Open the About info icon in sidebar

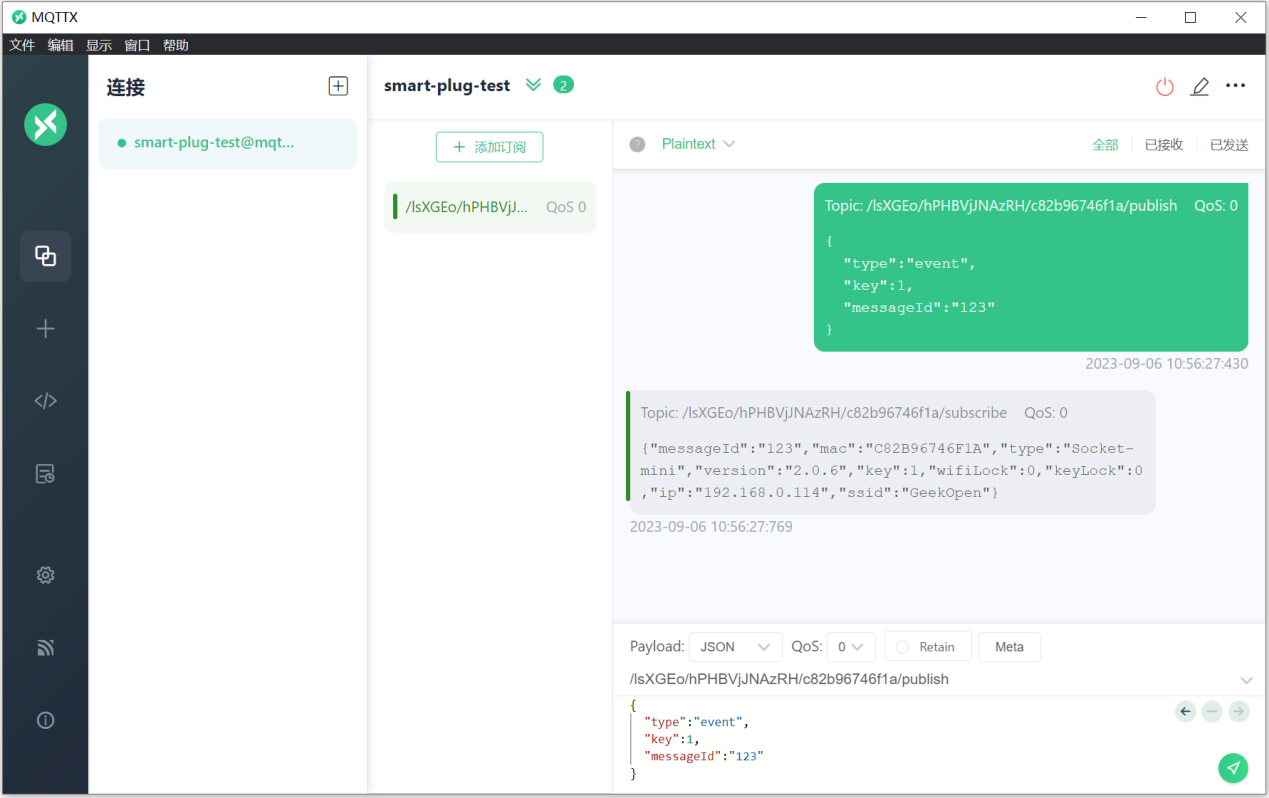45,720
